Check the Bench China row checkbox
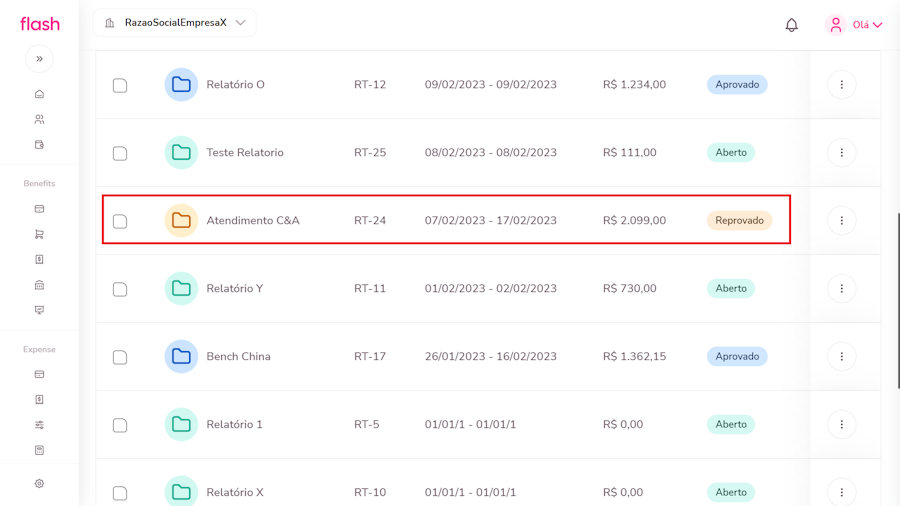The image size is (900, 506). tap(120, 357)
